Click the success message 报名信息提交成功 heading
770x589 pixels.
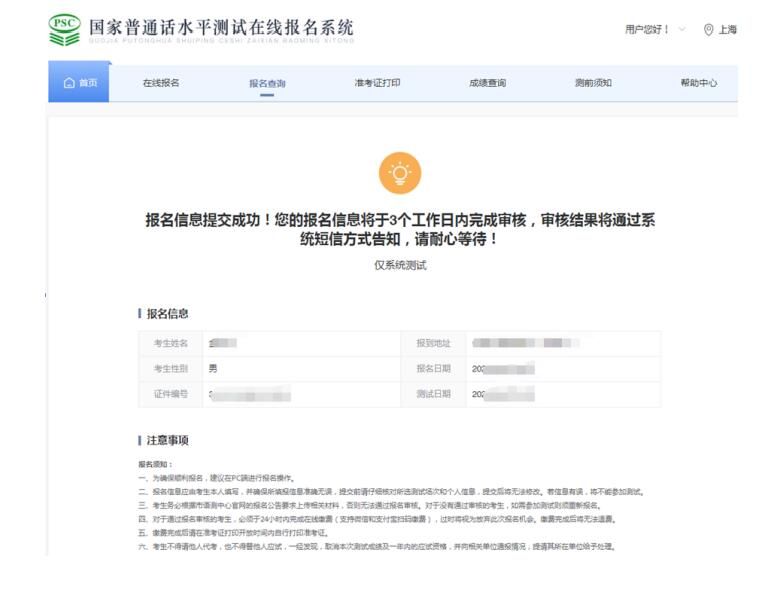(400, 229)
